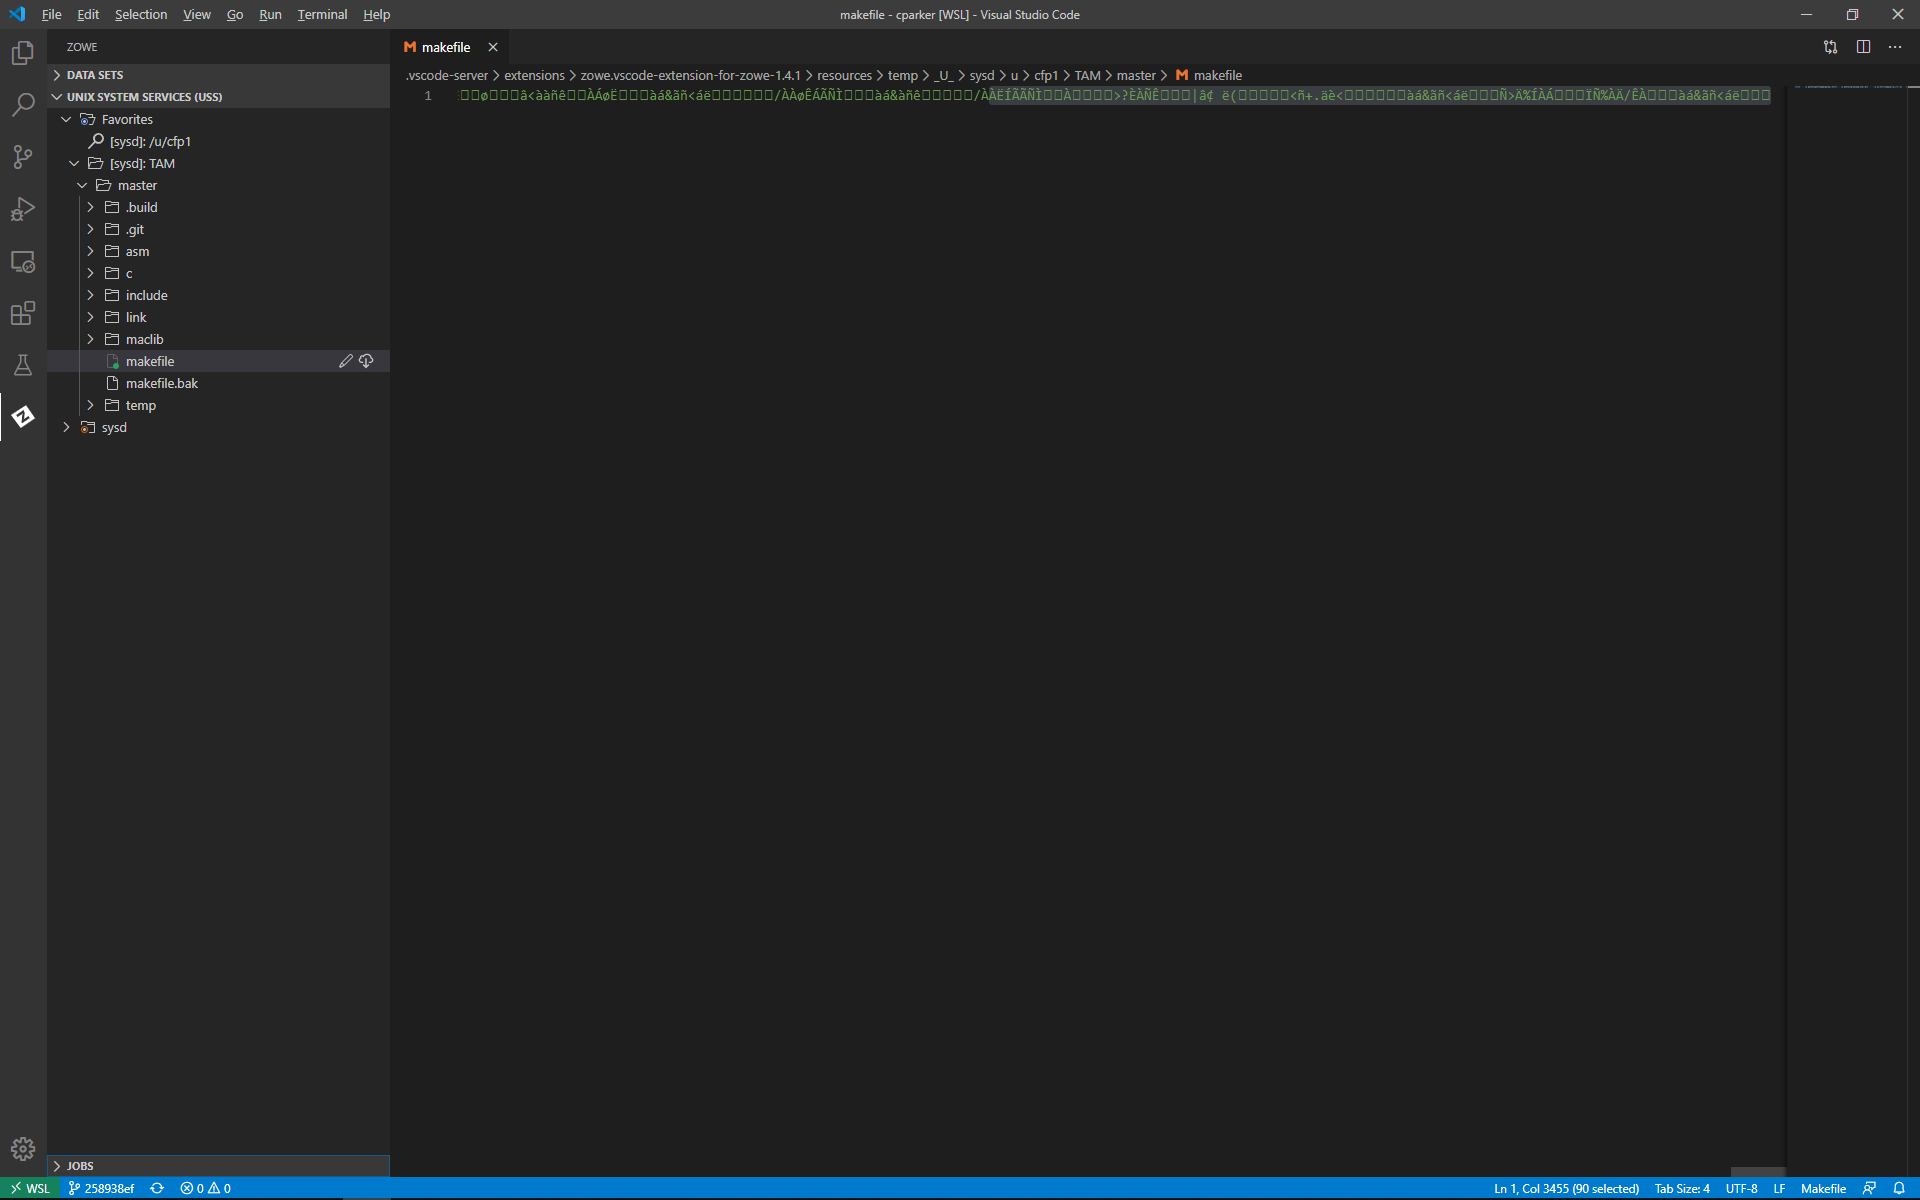The image size is (1920, 1200).
Task: Open the File menu
Action: 51,14
